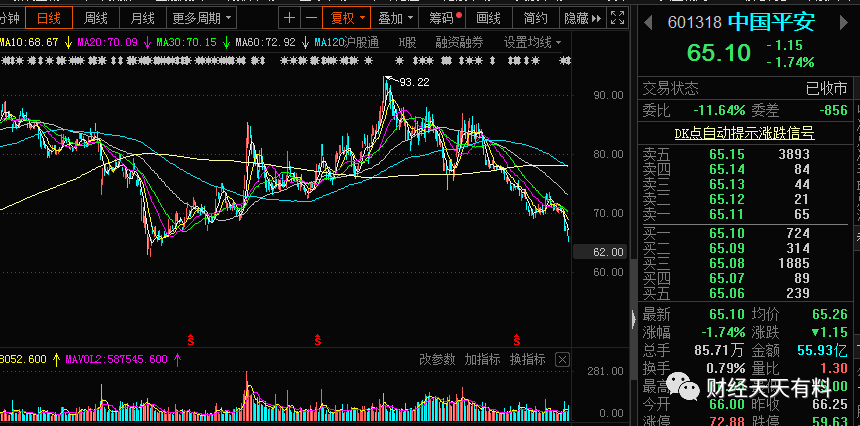
Task: Open the 更多周期 dropdown
Action: pos(201,18)
